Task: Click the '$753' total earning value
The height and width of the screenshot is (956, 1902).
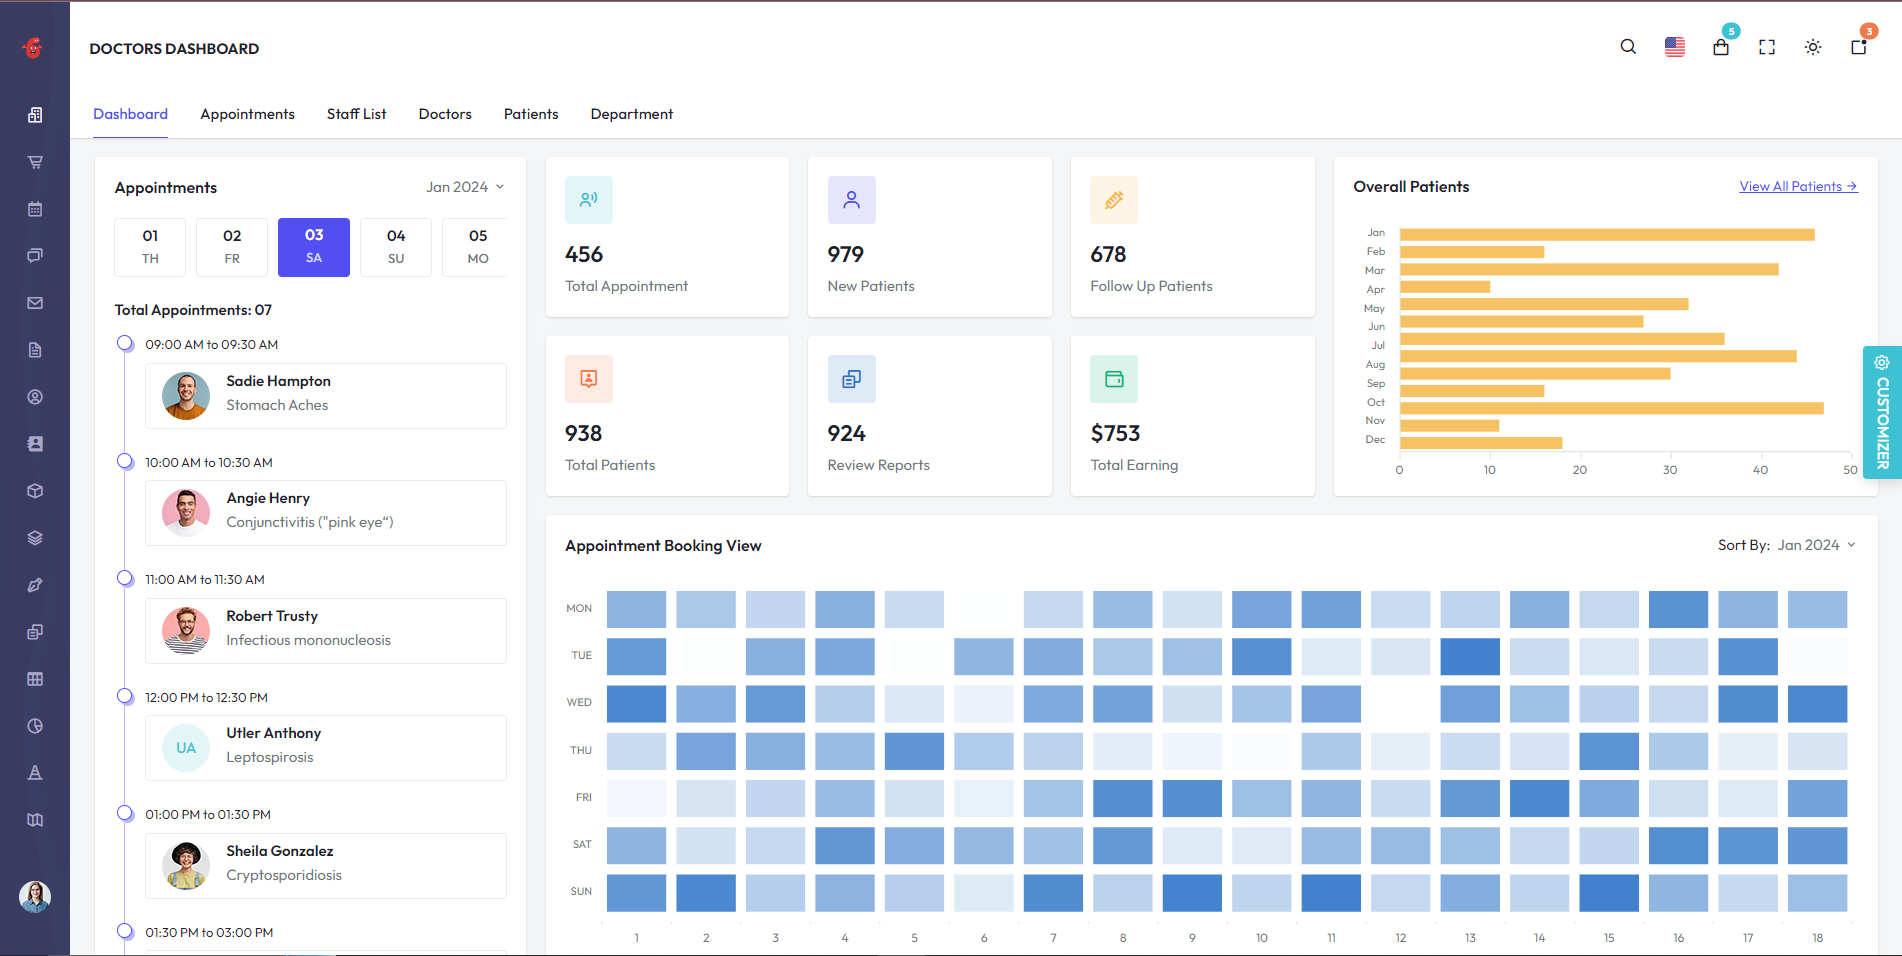Action: pyautogui.click(x=1115, y=434)
